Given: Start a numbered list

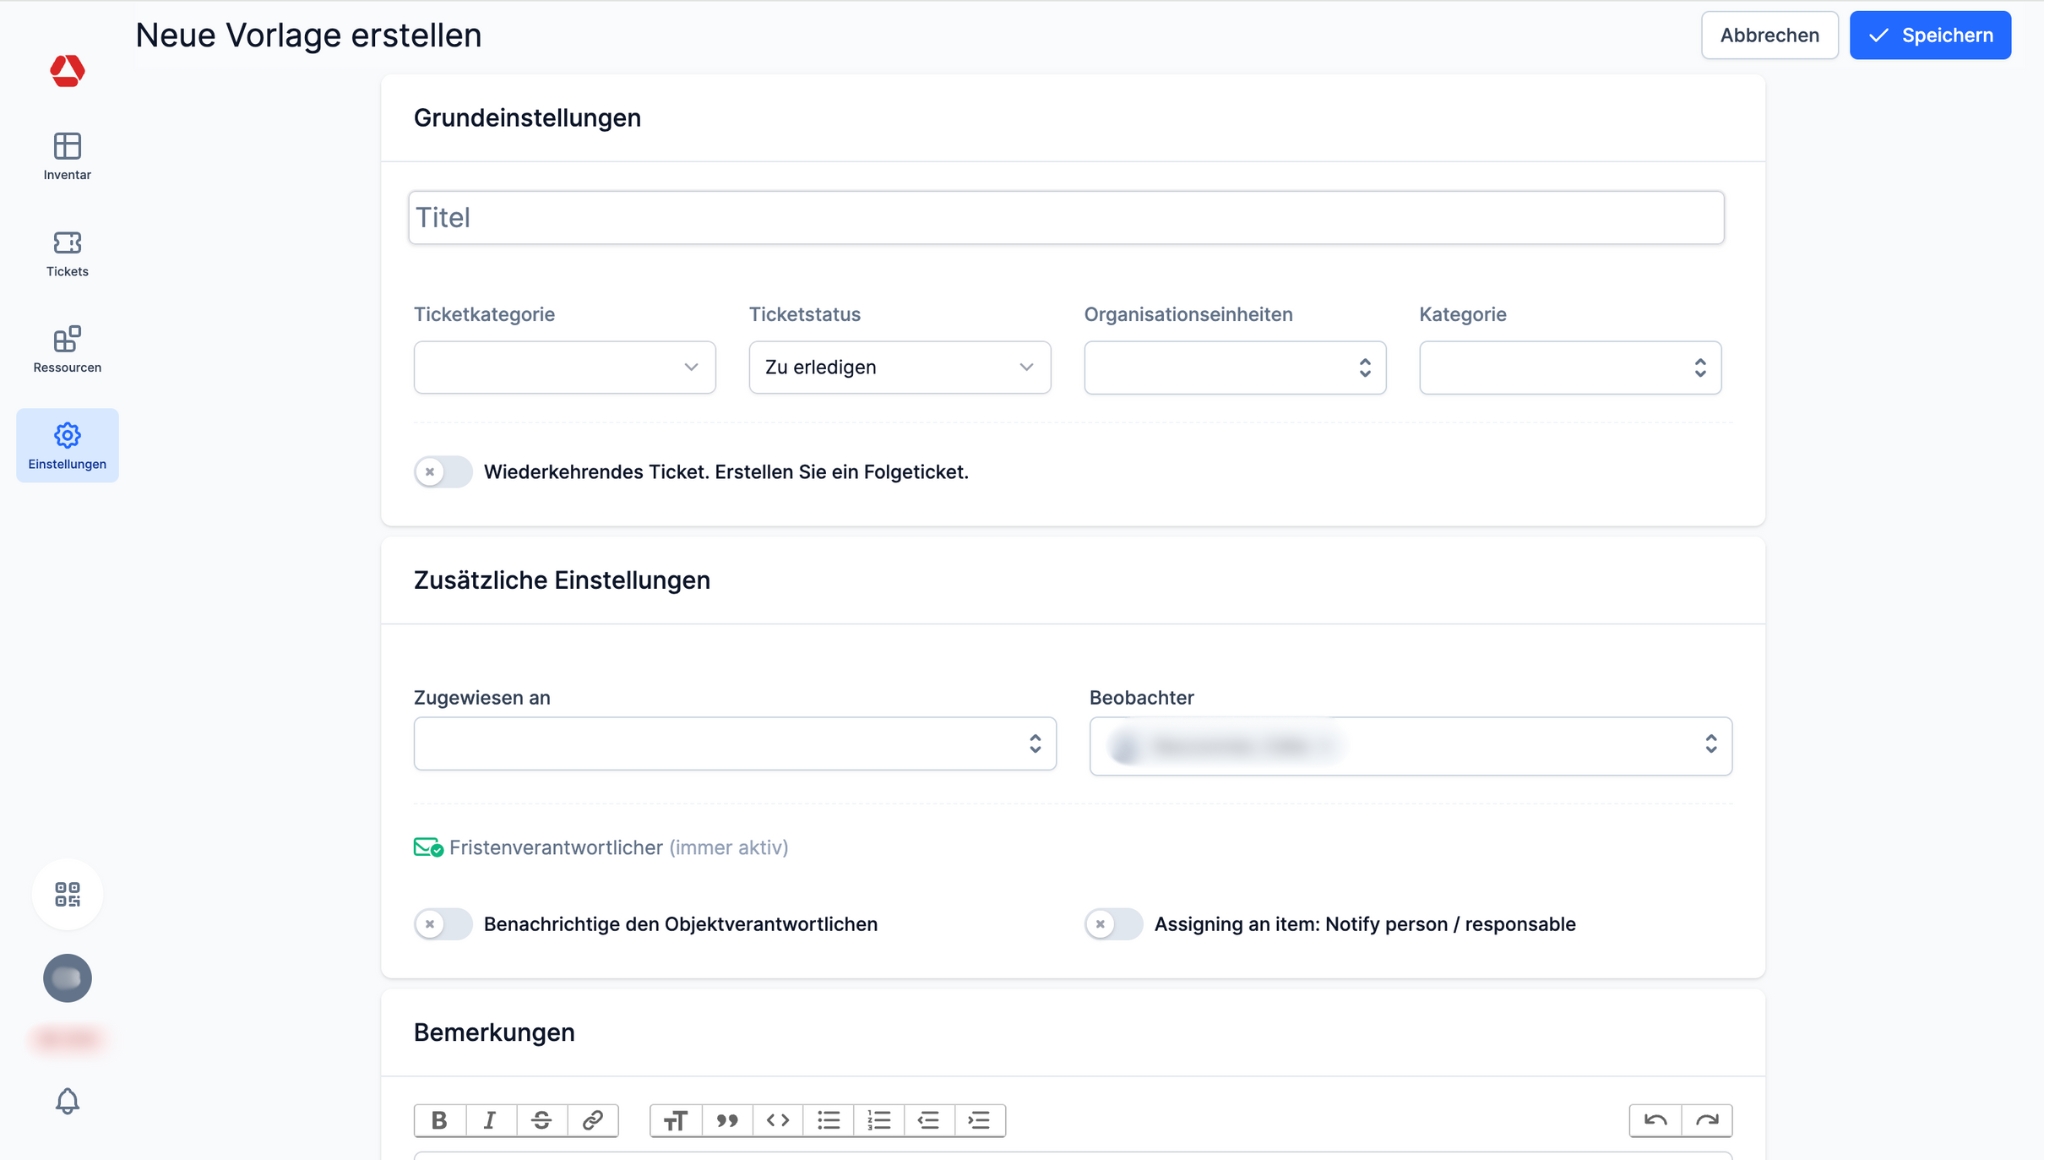Looking at the screenshot, I should [879, 1120].
